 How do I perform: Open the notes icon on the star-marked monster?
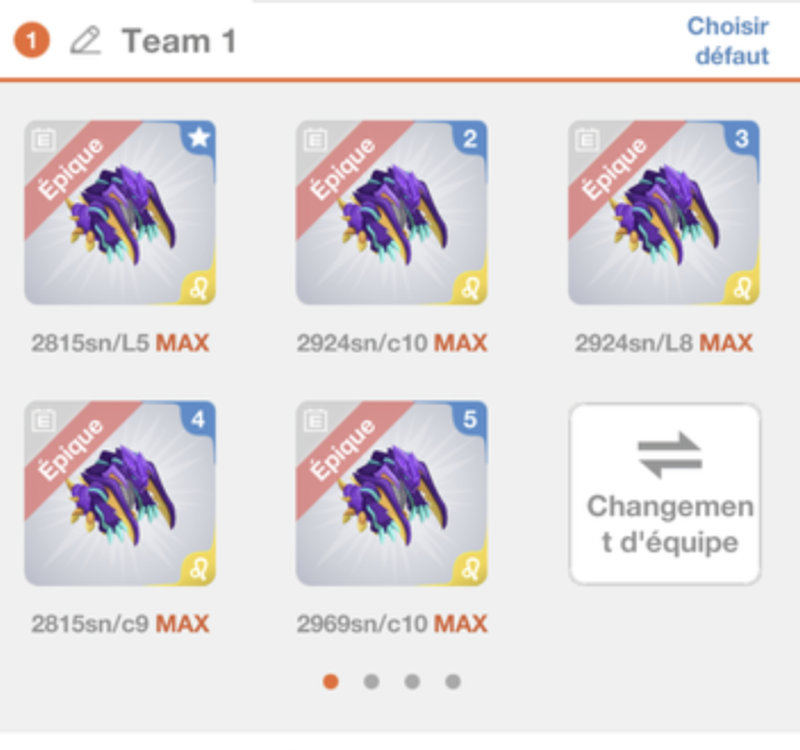43,139
